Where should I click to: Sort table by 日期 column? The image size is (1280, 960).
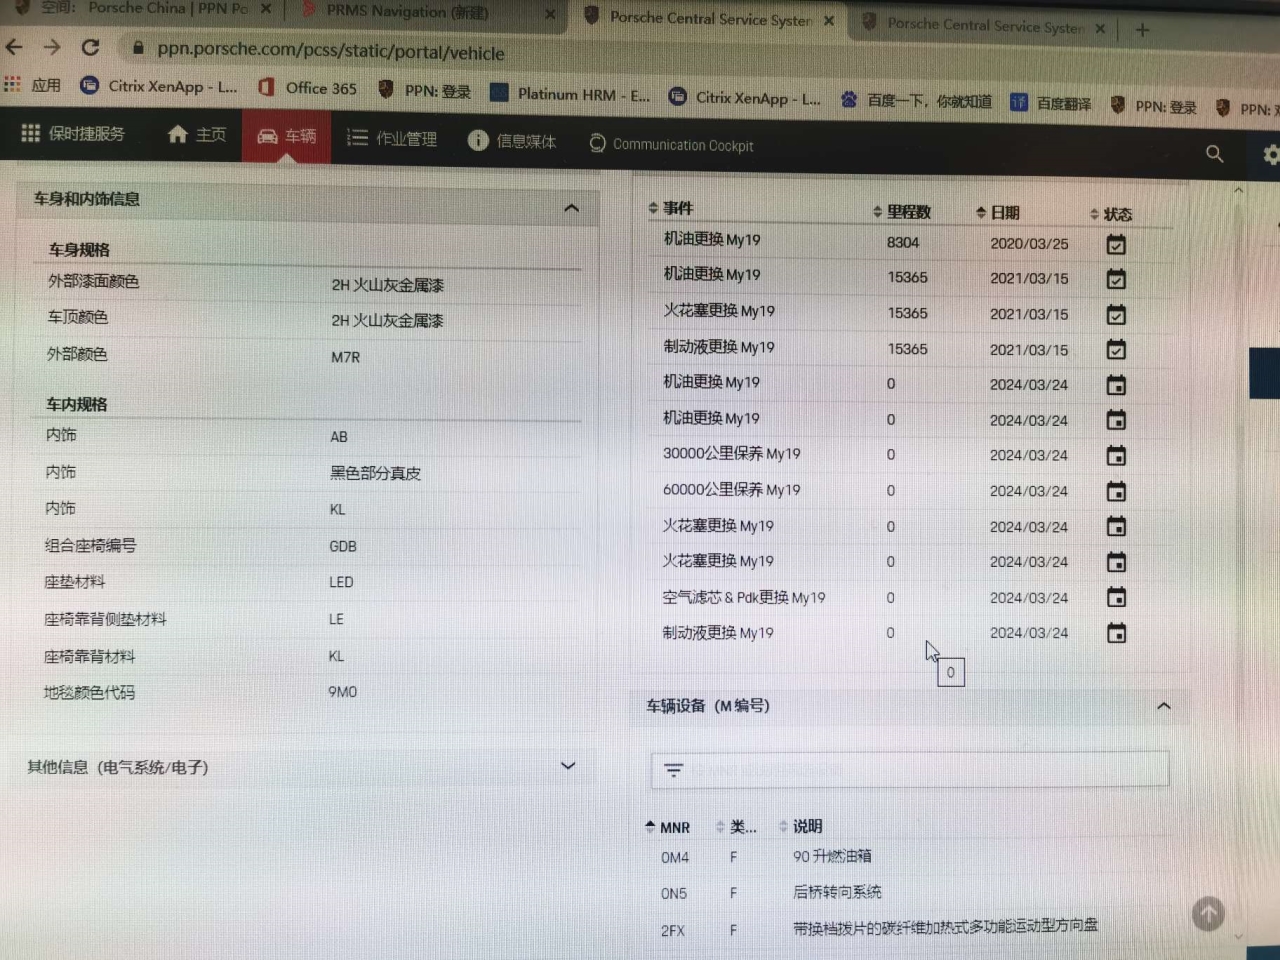click(x=998, y=212)
